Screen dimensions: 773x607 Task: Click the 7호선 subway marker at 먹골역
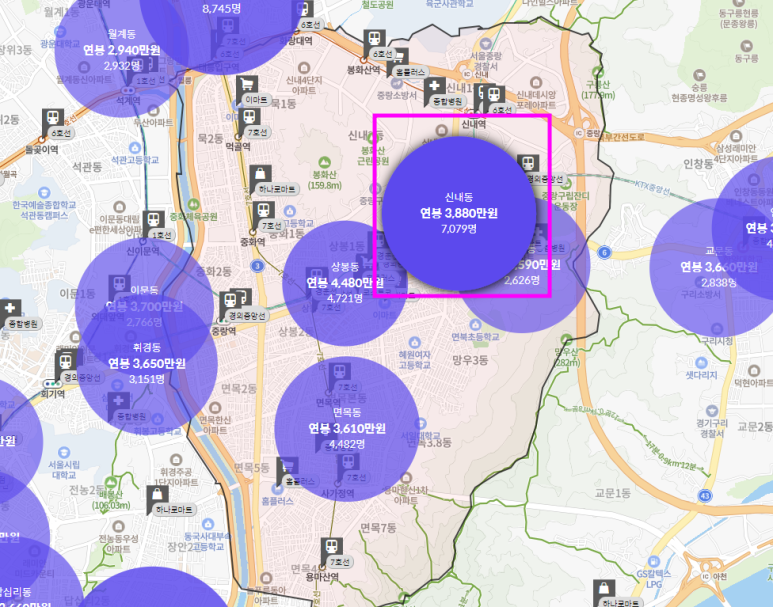pyautogui.click(x=250, y=117)
